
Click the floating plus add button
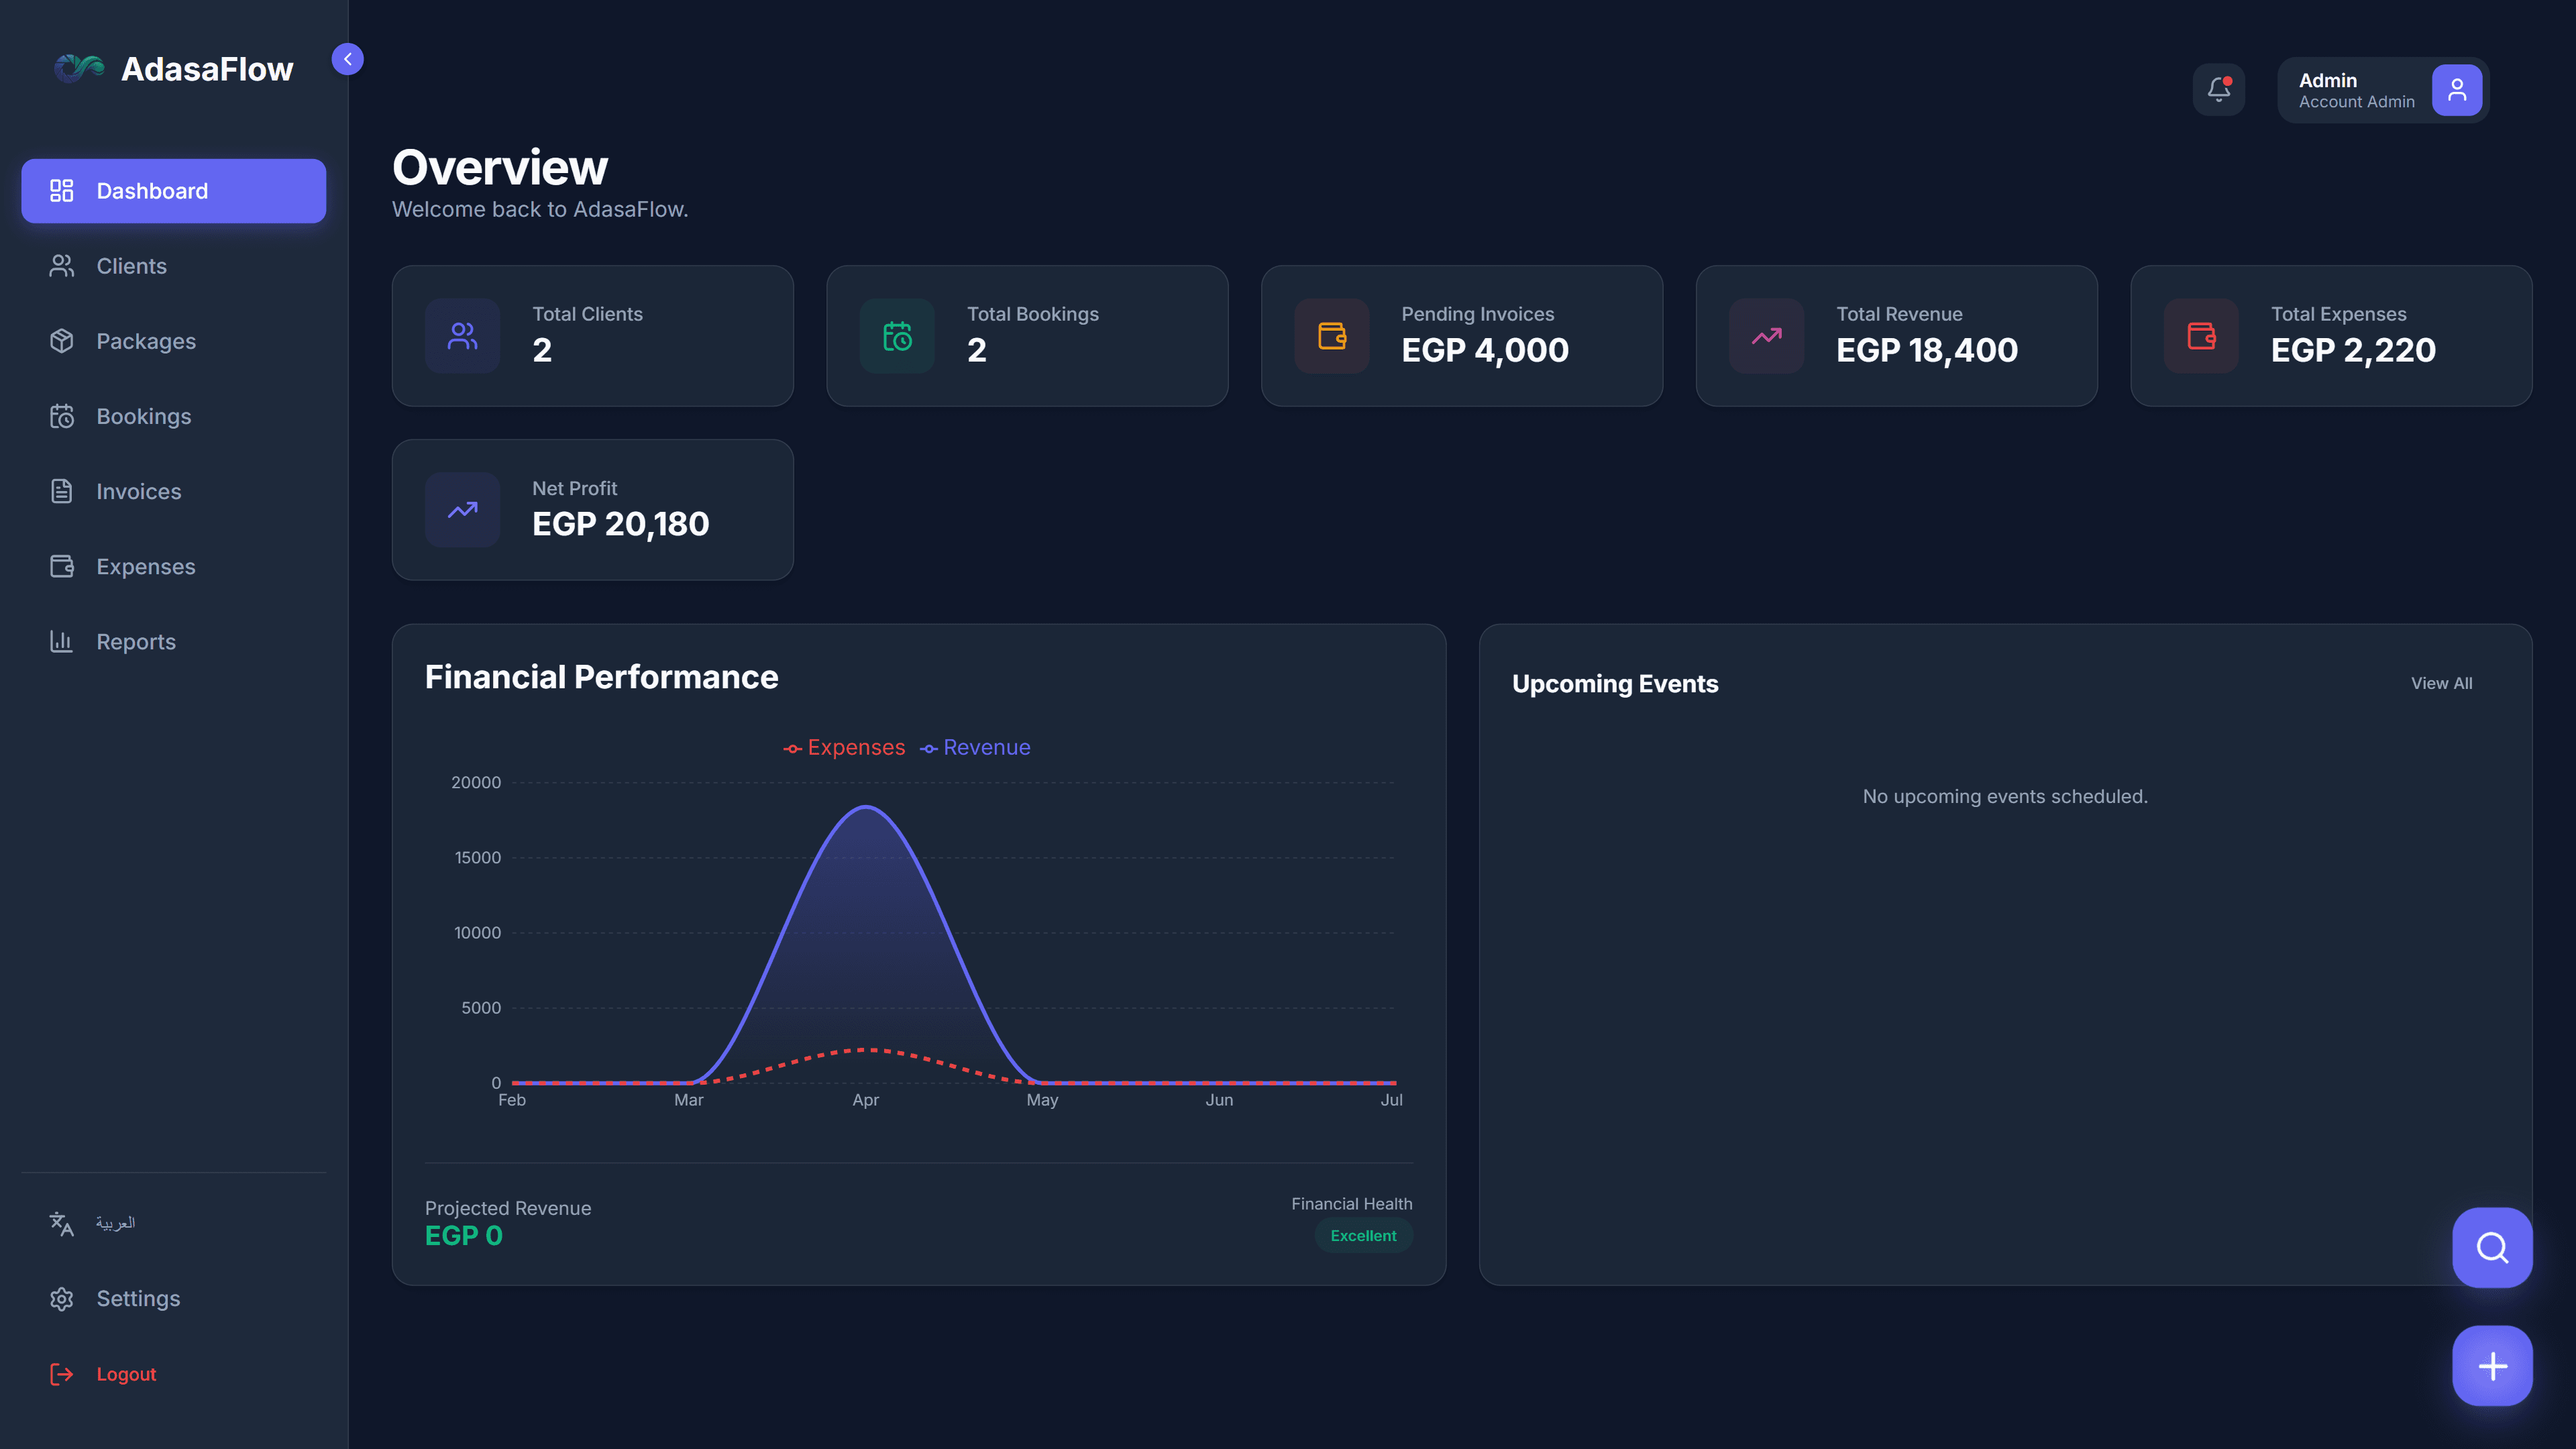coord(2492,1366)
